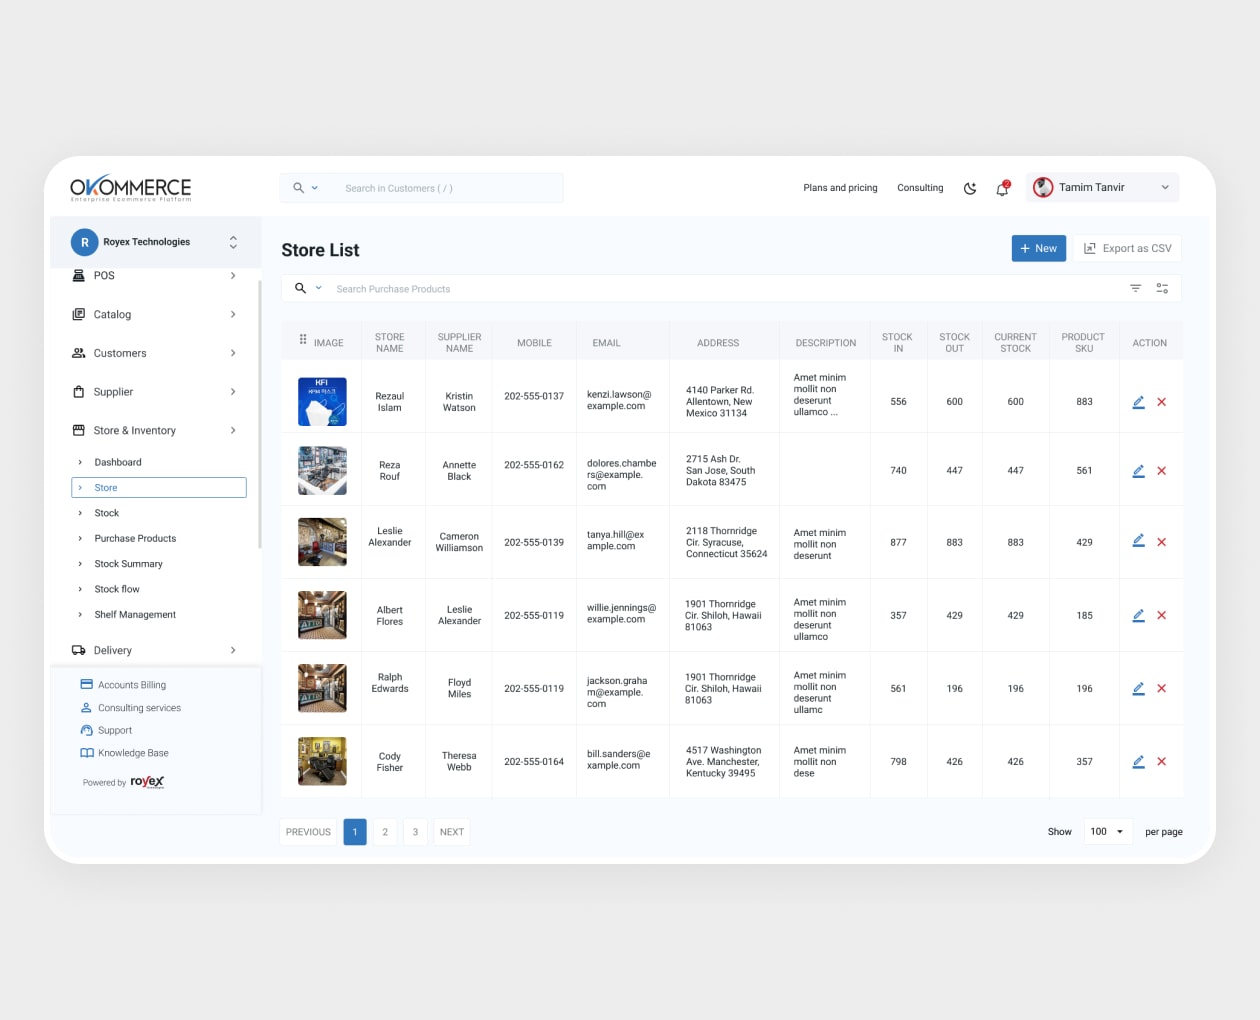
Task: Select Purchase Products in sidebar
Action: 135,538
